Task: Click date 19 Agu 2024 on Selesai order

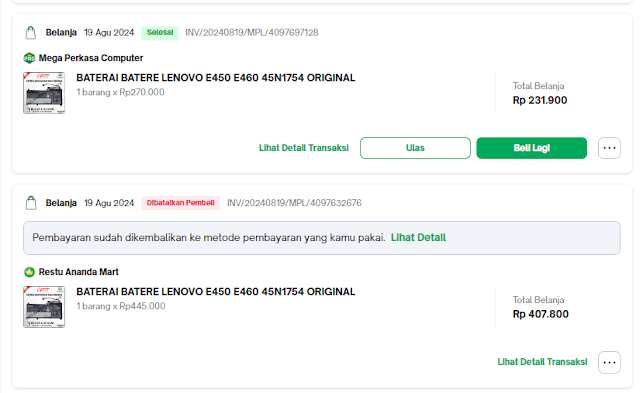Action: tap(109, 33)
